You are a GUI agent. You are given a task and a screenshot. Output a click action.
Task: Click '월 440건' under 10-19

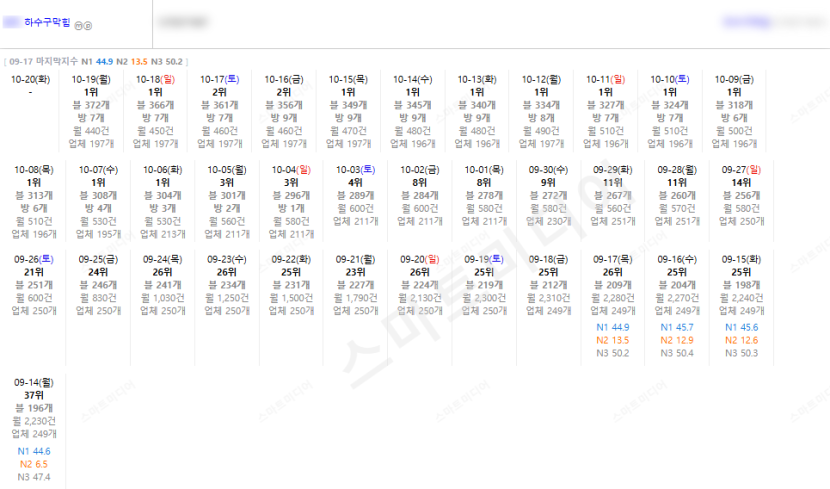pos(91,131)
